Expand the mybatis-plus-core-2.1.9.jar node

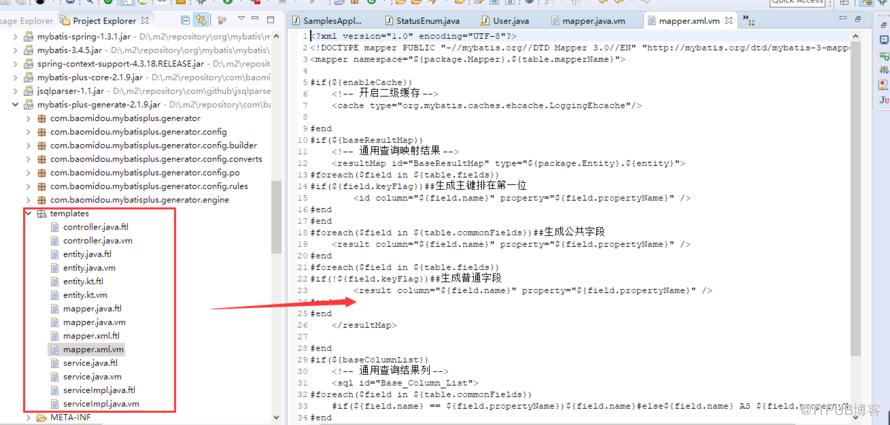tap(16, 77)
